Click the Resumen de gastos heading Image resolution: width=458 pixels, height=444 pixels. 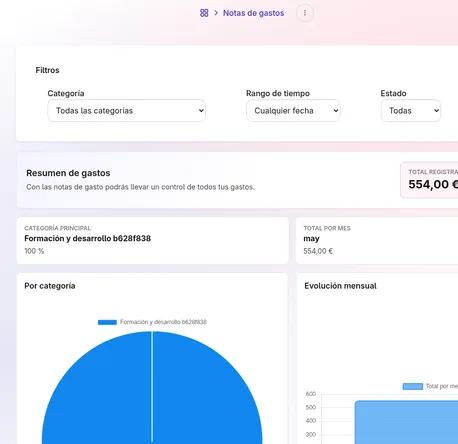coord(68,173)
